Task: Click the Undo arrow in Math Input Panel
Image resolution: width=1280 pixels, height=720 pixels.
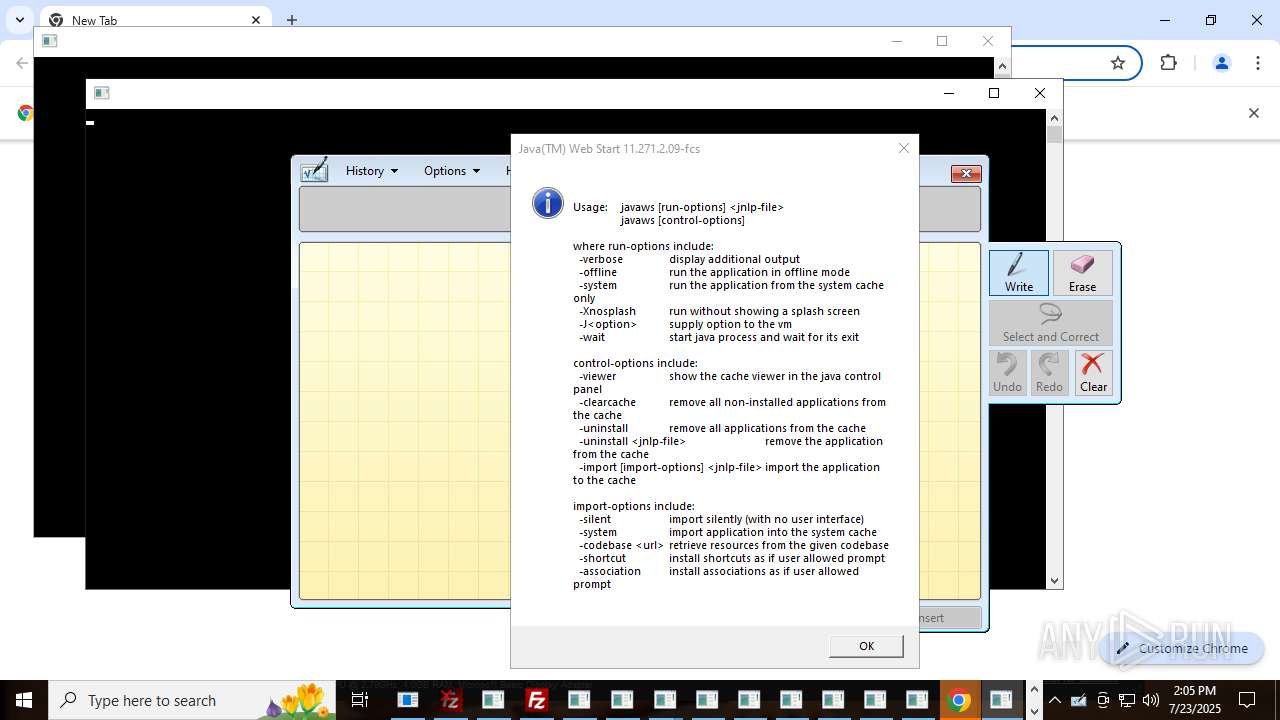Action: point(1007,373)
